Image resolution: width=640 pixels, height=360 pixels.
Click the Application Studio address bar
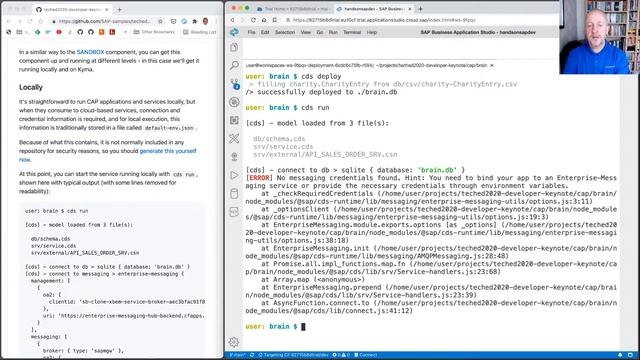[384, 20]
